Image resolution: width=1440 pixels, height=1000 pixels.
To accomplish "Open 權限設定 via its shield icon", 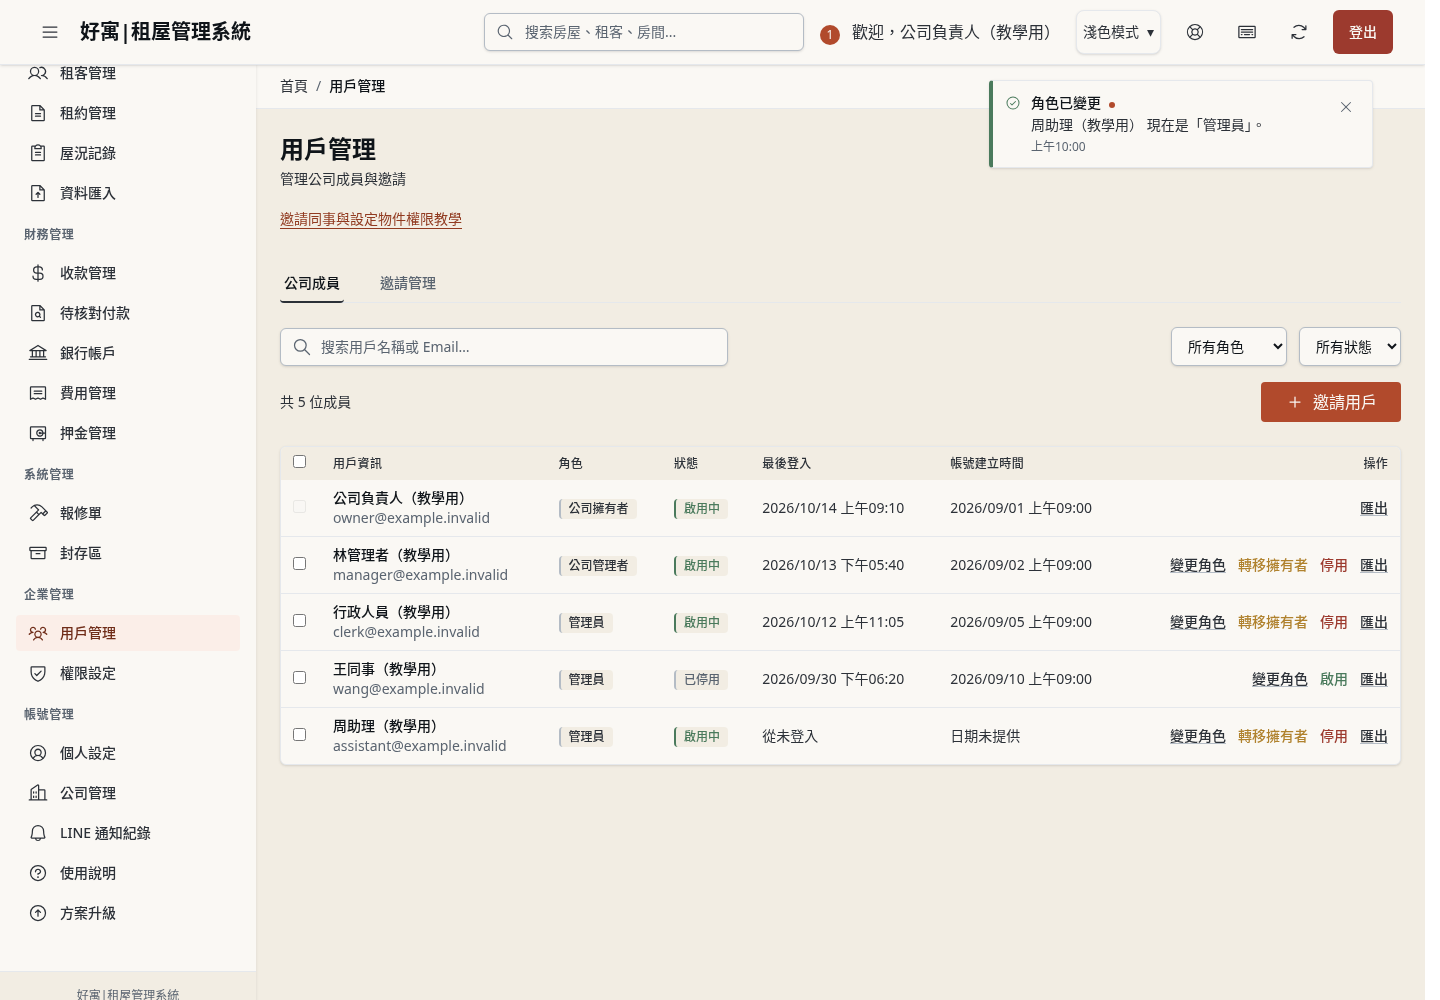I will 38,673.
